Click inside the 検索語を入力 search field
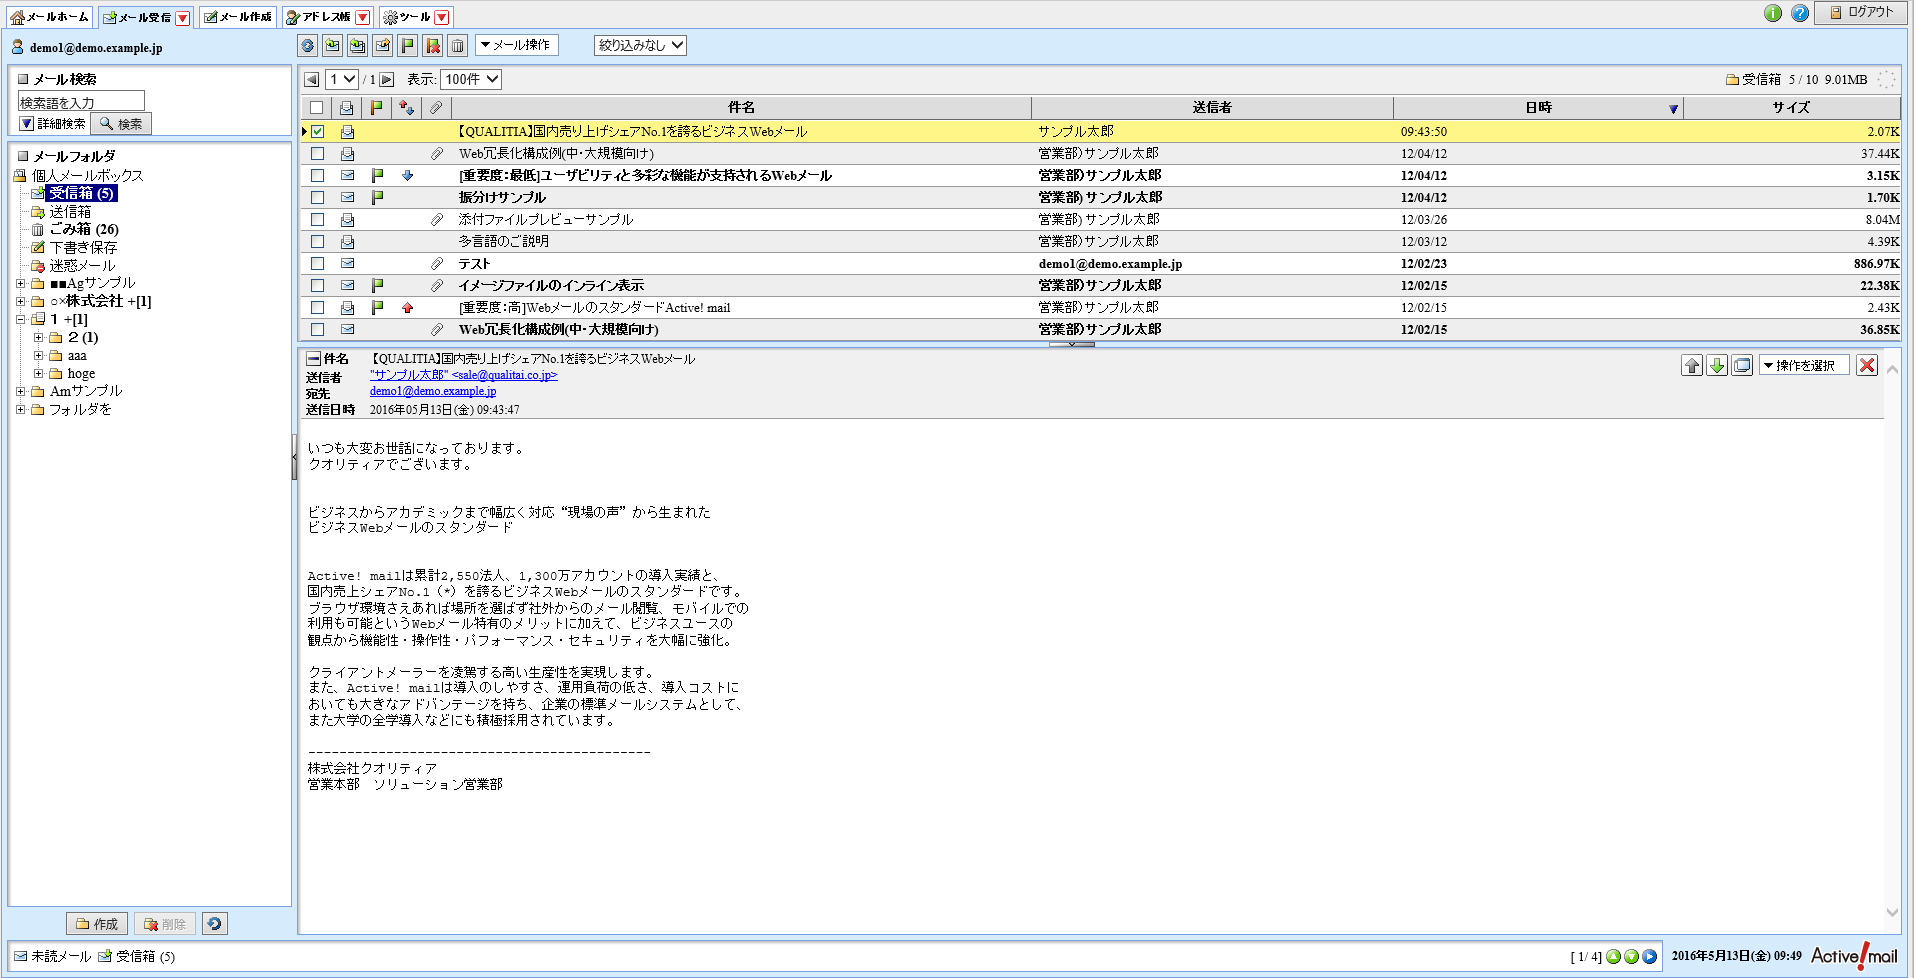Image resolution: width=1914 pixels, height=978 pixels. tap(82, 100)
